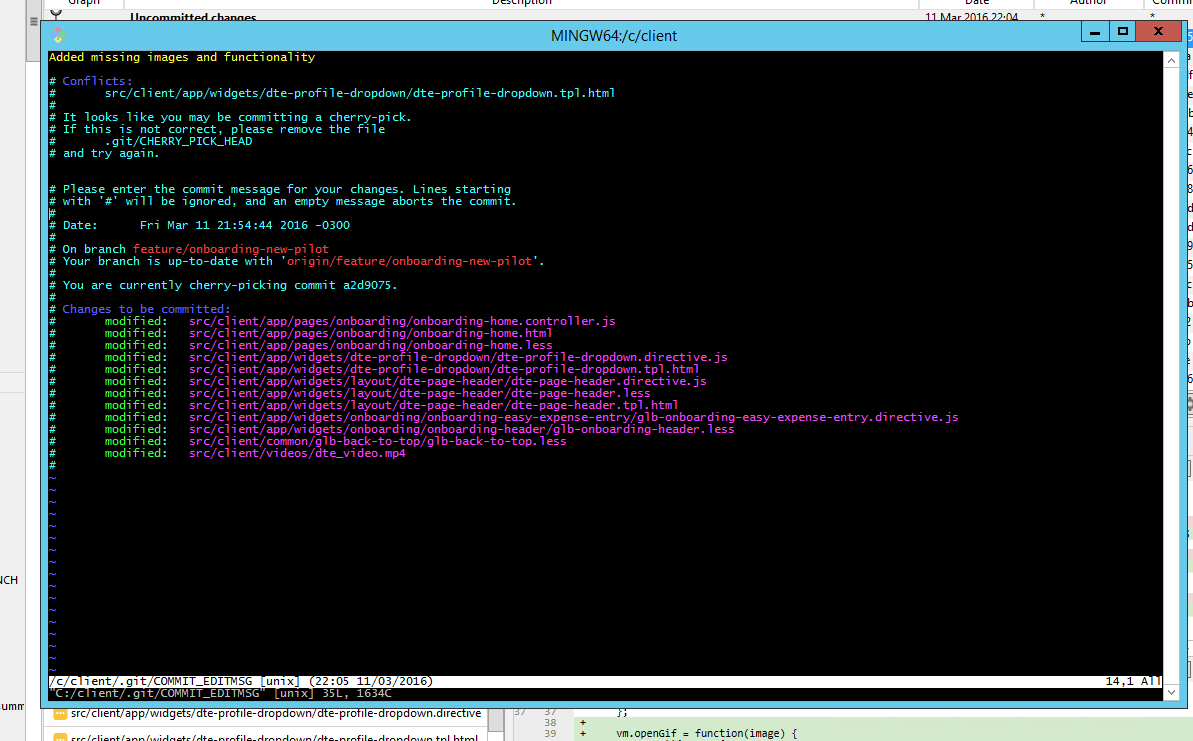Click modified file onboarding-home.controller.js
1193x741 pixels.
(x=402, y=321)
